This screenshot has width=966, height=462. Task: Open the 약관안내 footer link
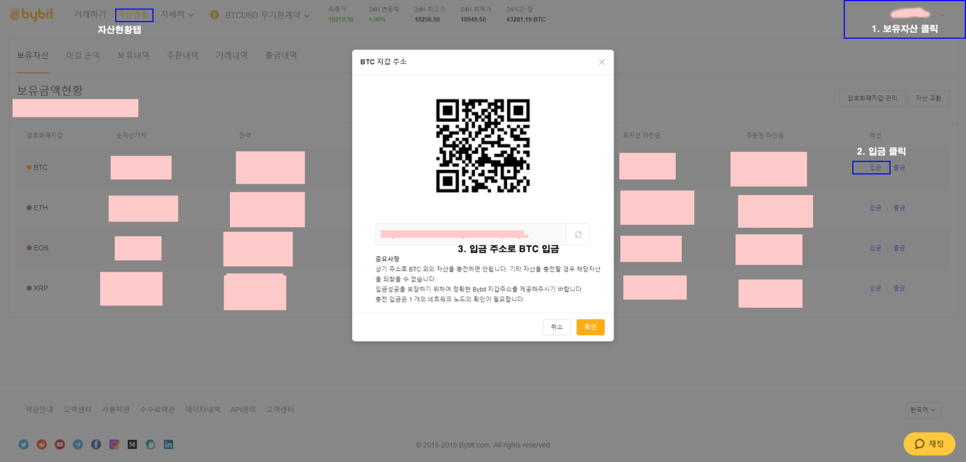[39, 409]
